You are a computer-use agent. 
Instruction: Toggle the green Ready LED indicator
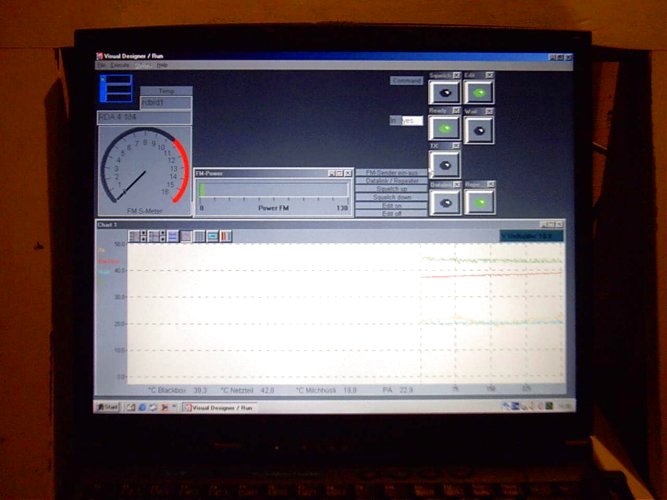(x=445, y=128)
